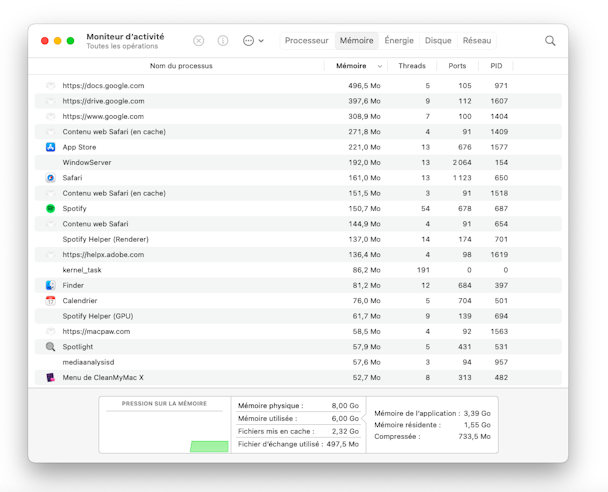Click the Safari process icon
This screenshot has height=492, width=608.
click(x=50, y=178)
